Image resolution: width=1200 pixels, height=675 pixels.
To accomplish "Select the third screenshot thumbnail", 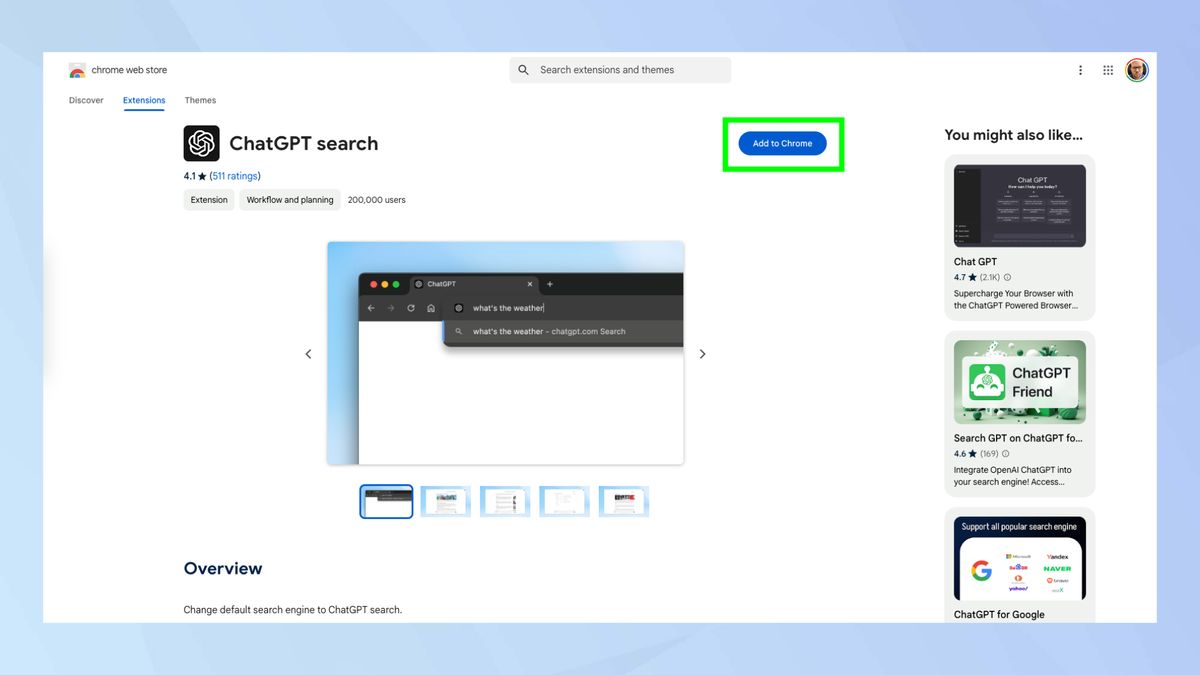I will [505, 501].
